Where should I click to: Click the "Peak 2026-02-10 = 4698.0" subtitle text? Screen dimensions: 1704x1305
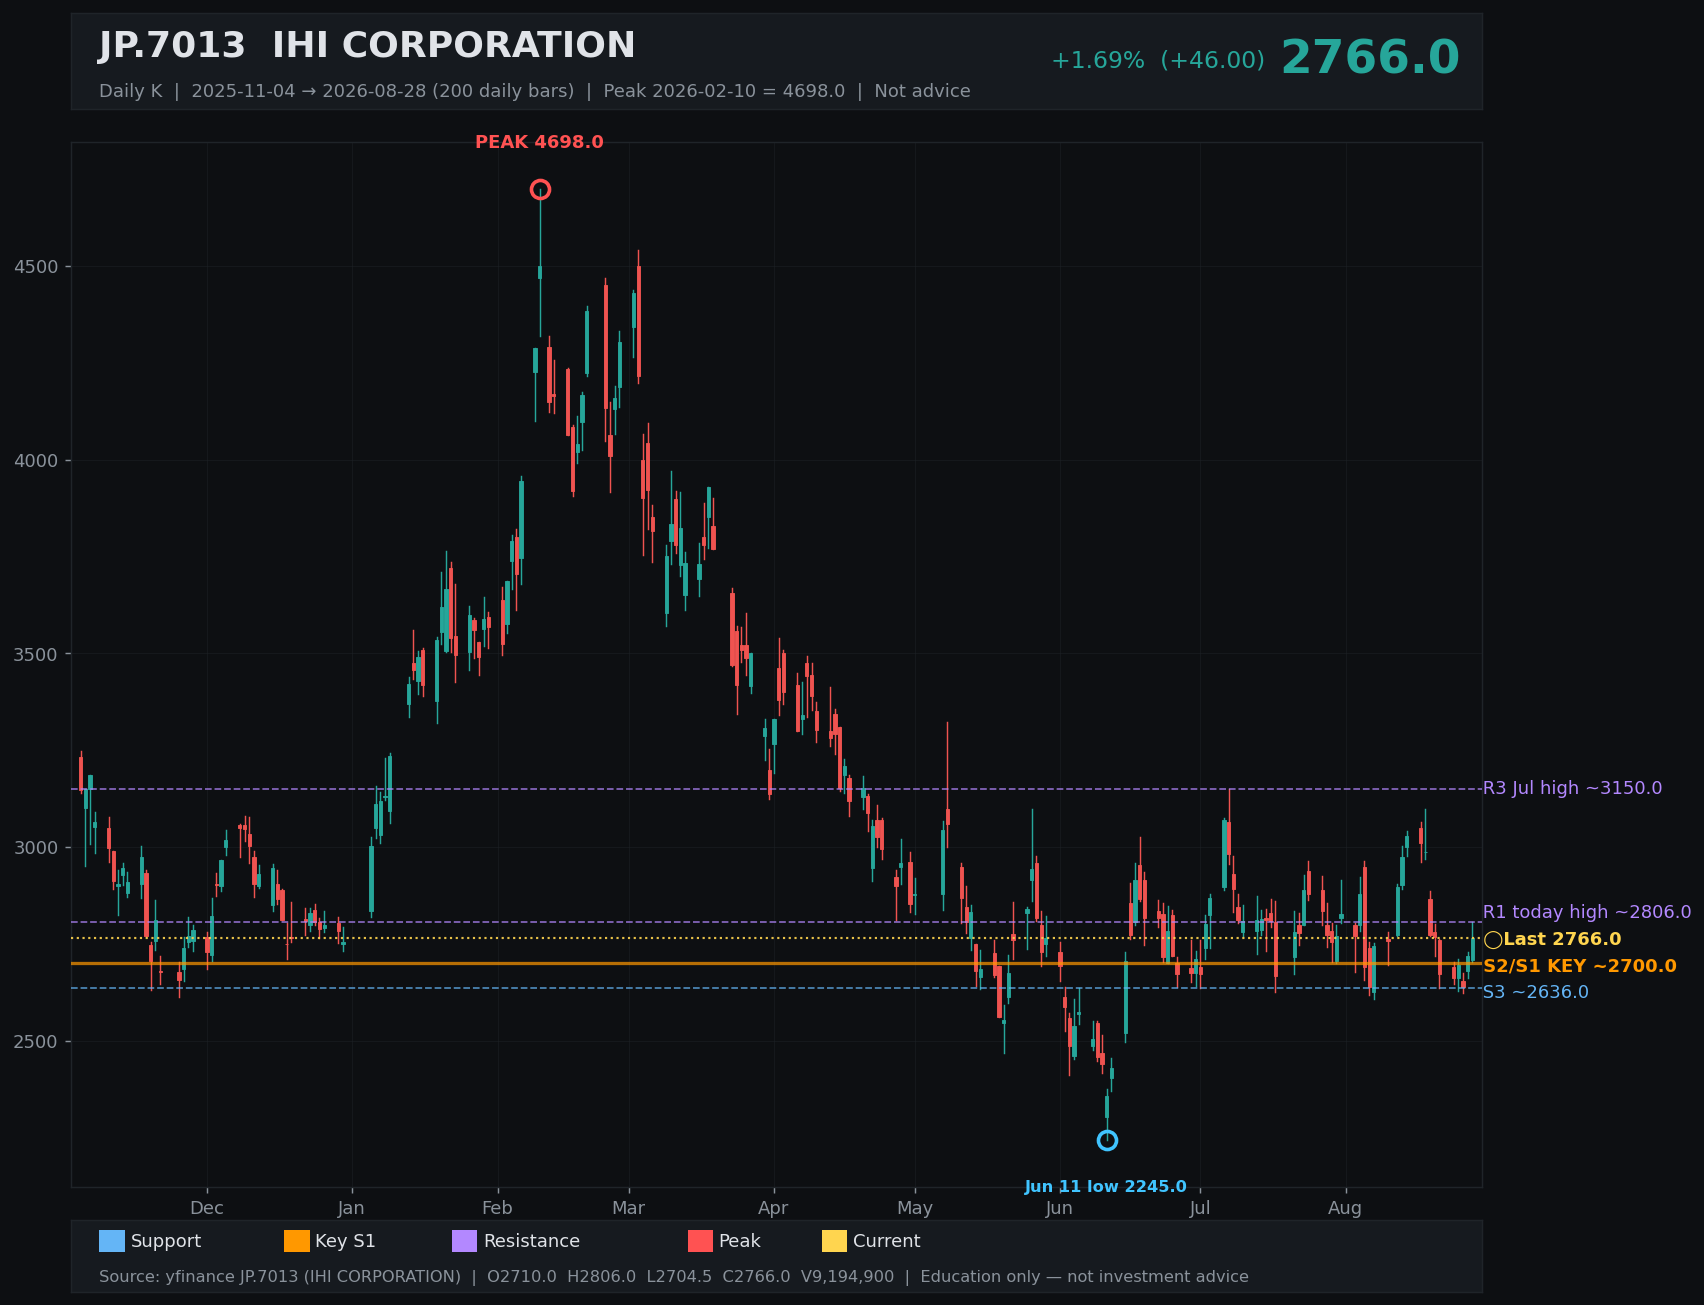pos(724,91)
